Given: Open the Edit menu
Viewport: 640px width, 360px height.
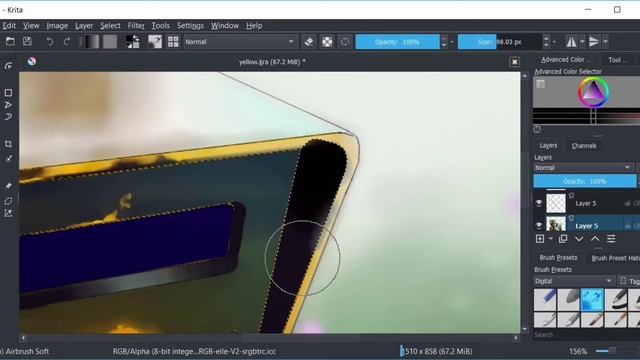Looking at the screenshot, I should (x=9, y=26).
